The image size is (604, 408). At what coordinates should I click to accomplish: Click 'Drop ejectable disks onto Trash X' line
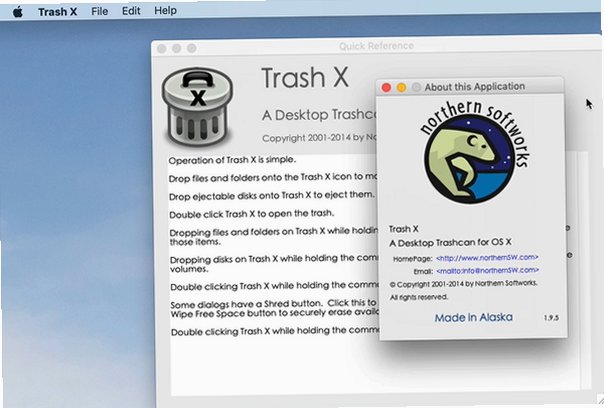click(x=272, y=196)
